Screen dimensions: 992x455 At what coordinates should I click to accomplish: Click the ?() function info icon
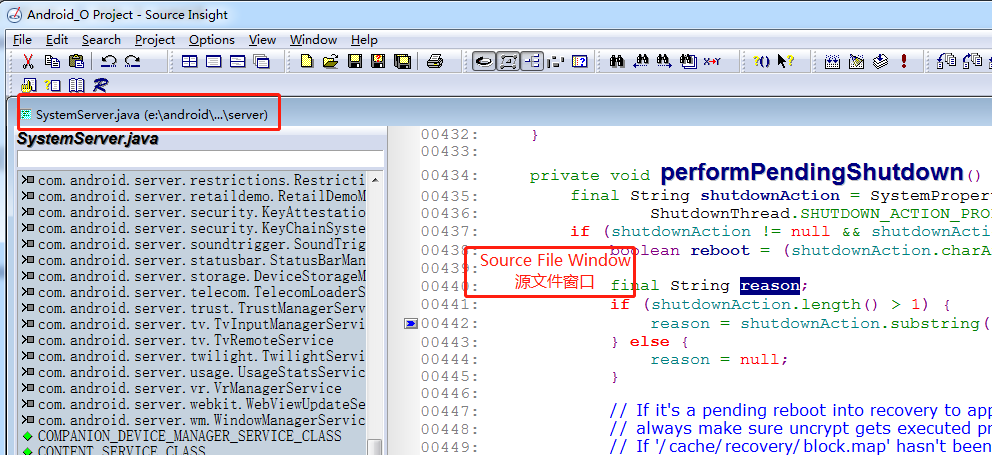coord(761,61)
